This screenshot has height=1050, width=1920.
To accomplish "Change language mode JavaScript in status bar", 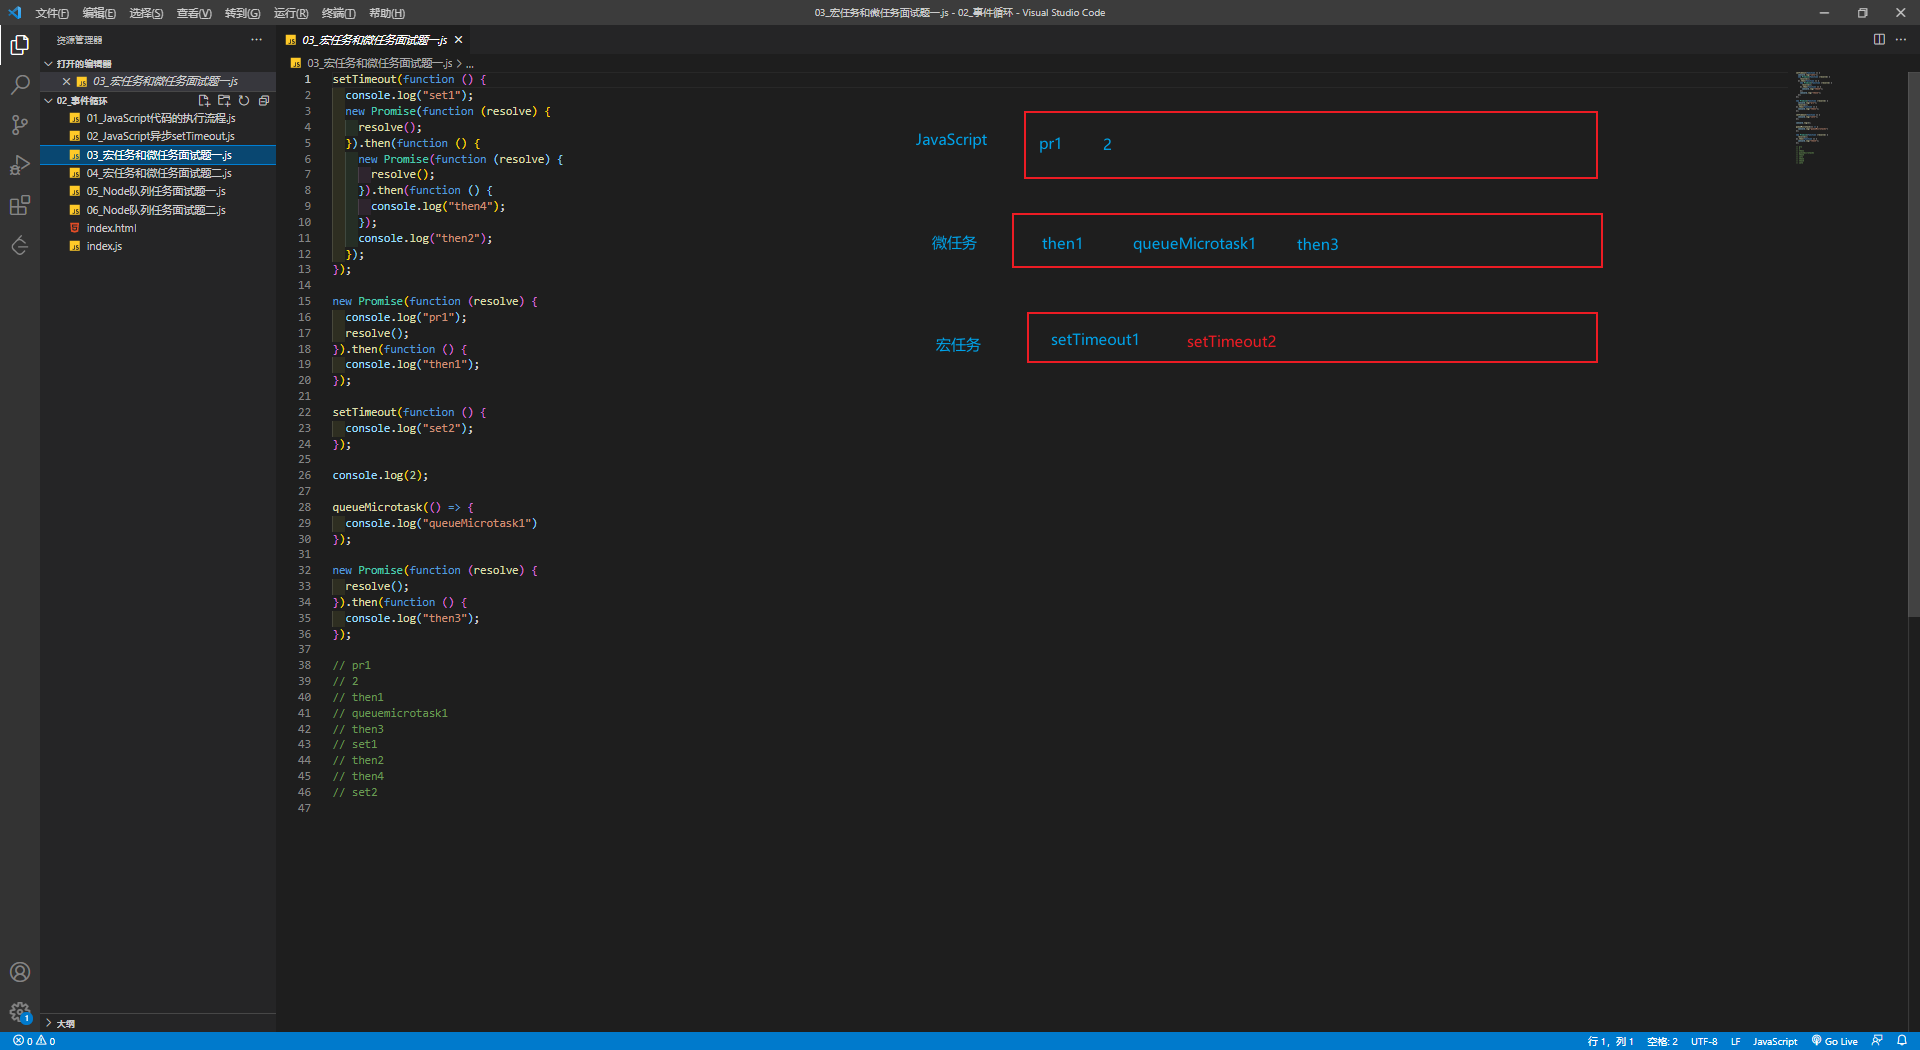I will pyautogui.click(x=1775, y=1041).
